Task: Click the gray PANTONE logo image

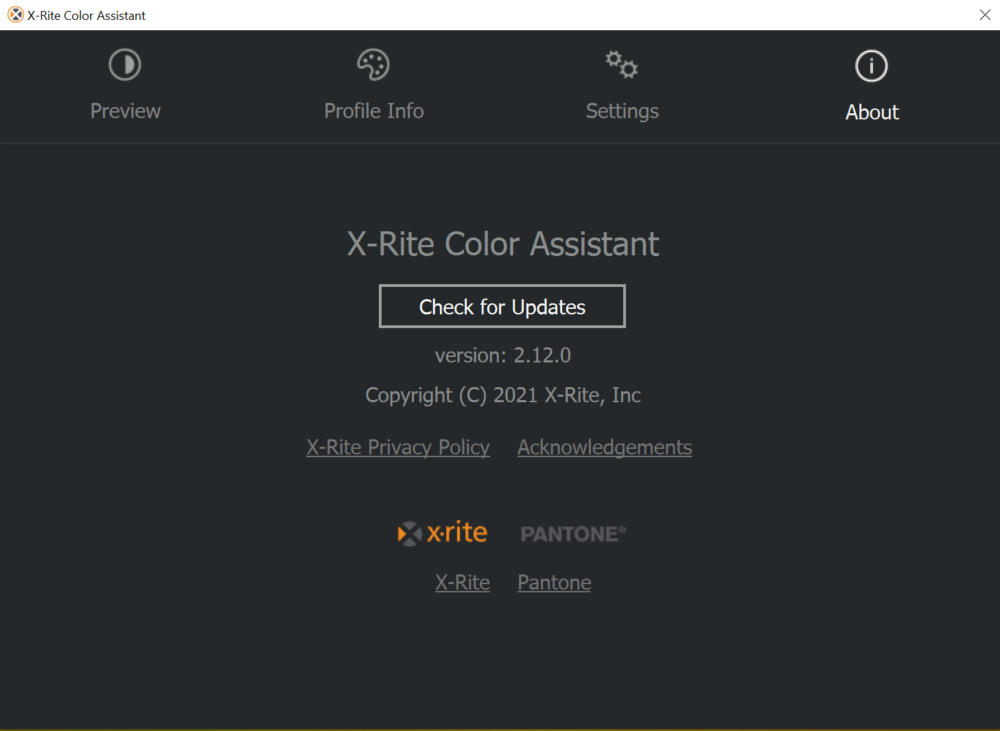Action: coord(573,534)
